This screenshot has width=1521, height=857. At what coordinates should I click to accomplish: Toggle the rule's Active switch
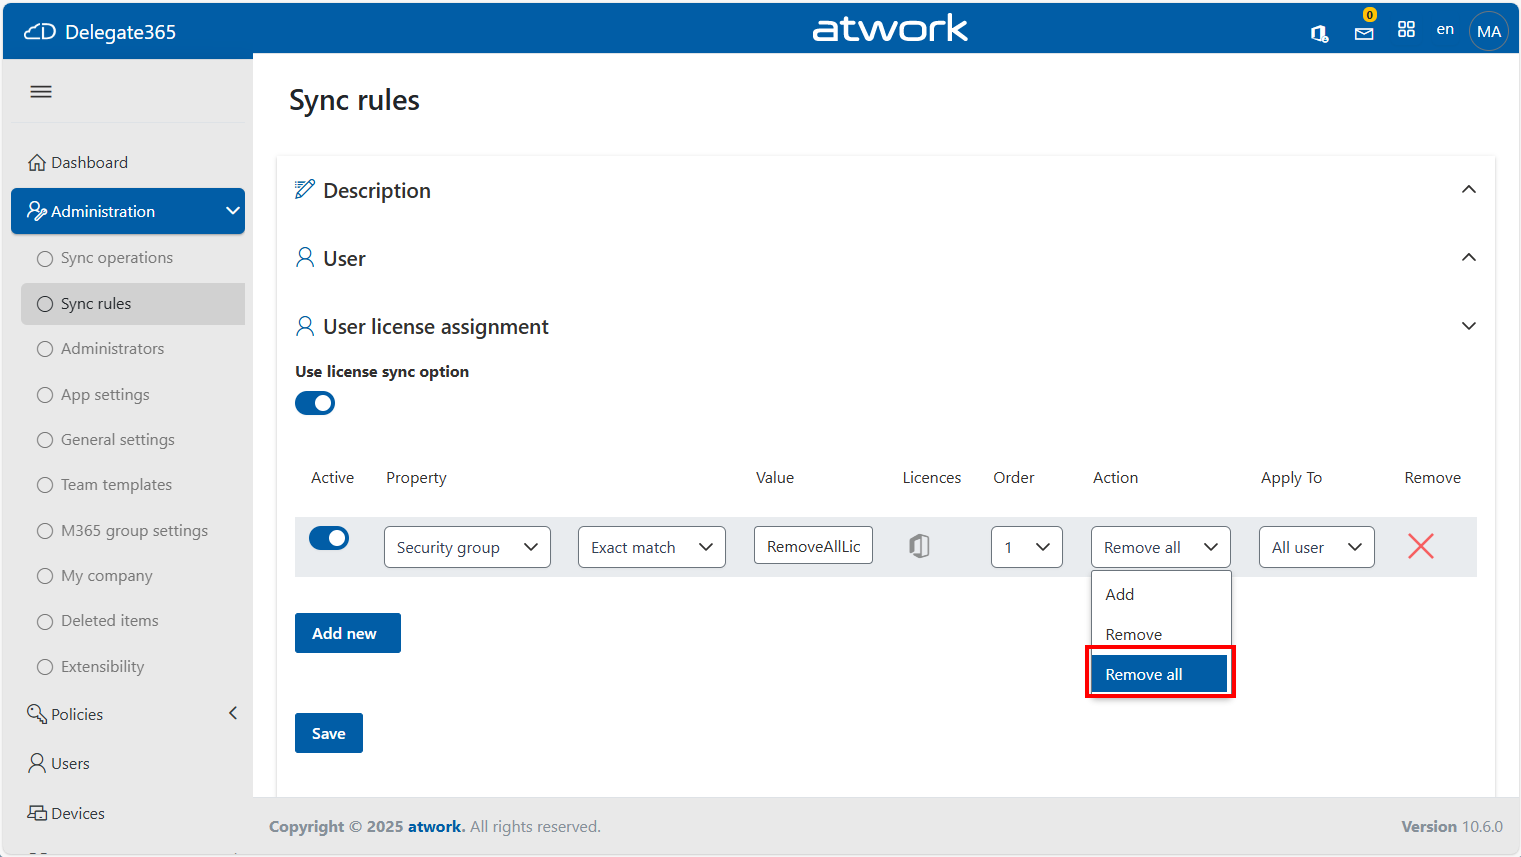(x=329, y=538)
